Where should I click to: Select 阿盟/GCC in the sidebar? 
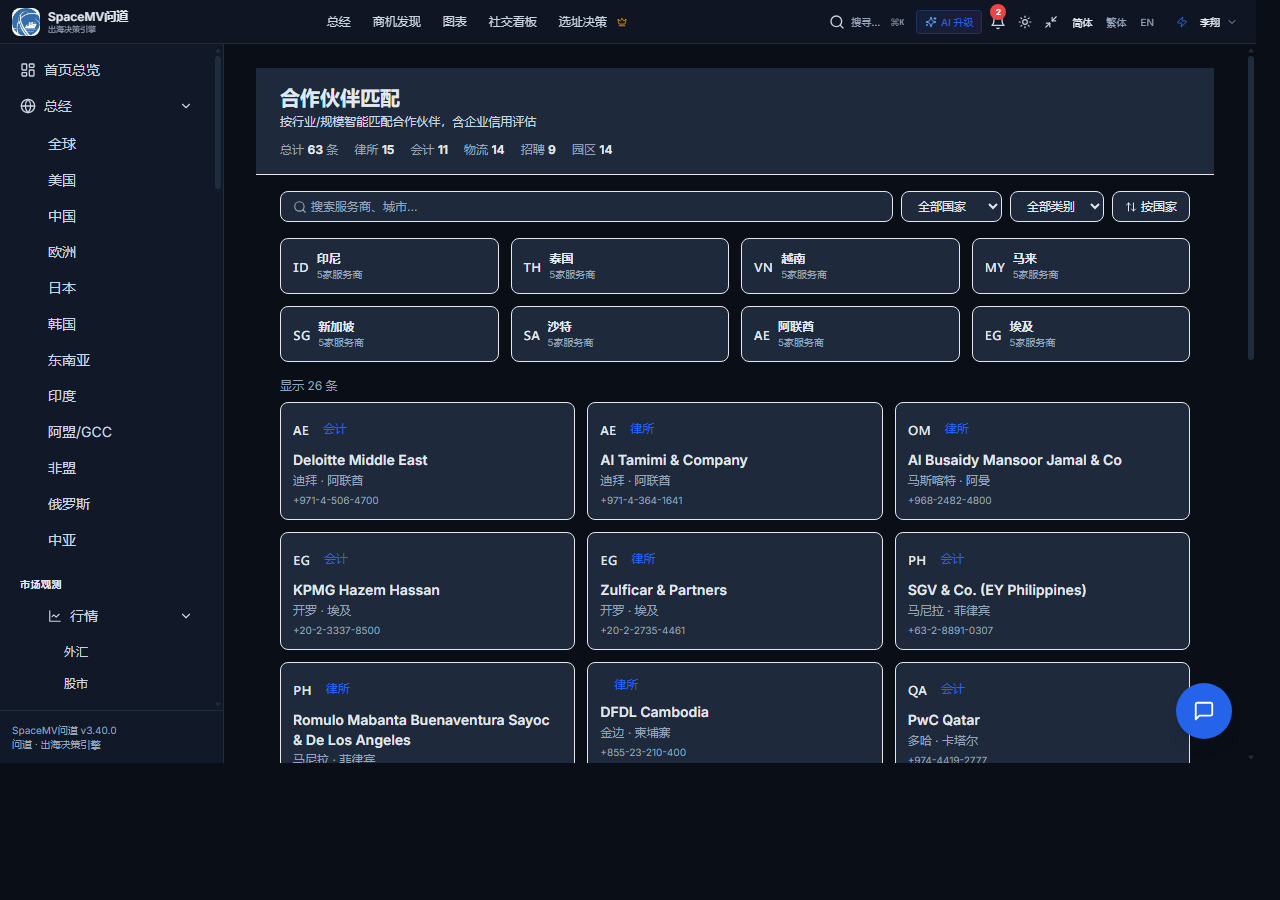tap(80, 432)
